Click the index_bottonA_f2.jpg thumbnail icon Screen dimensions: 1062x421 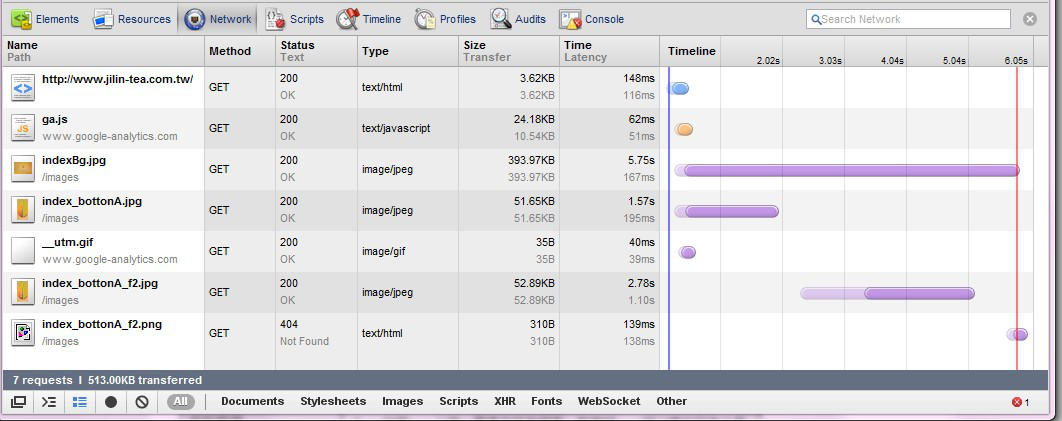click(x=23, y=292)
